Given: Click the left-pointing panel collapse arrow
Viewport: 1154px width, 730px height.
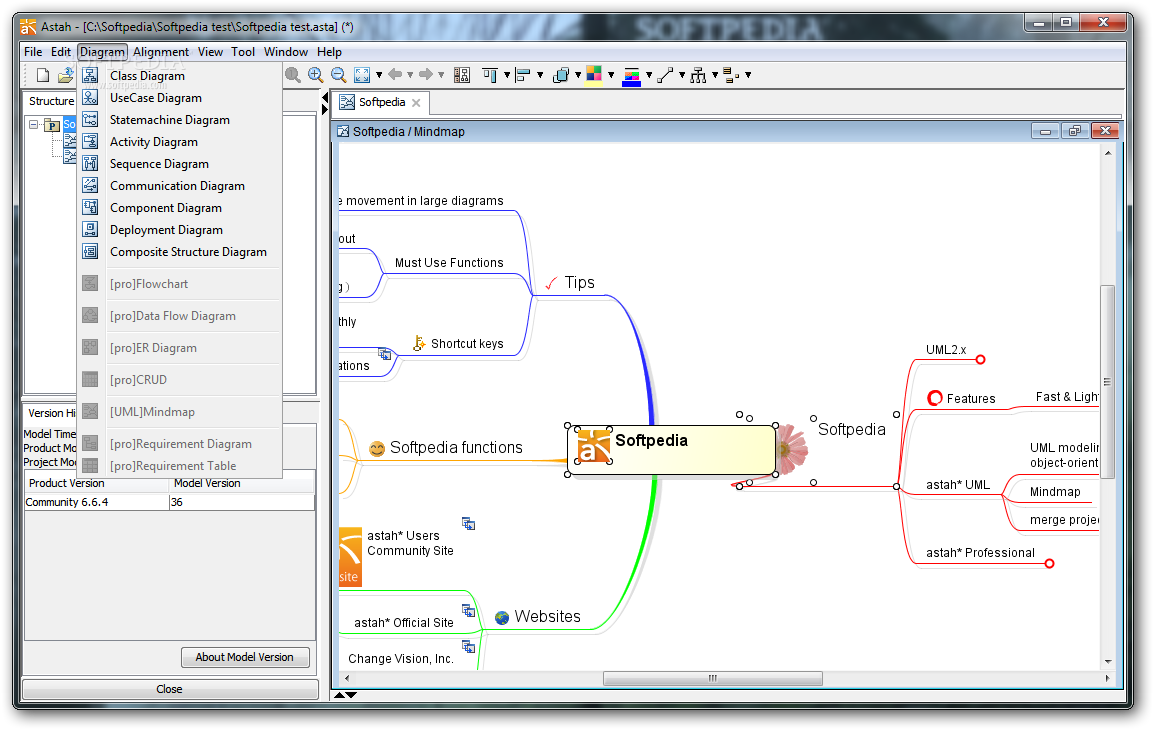Looking at the screenshot, I should coord(325,97).
